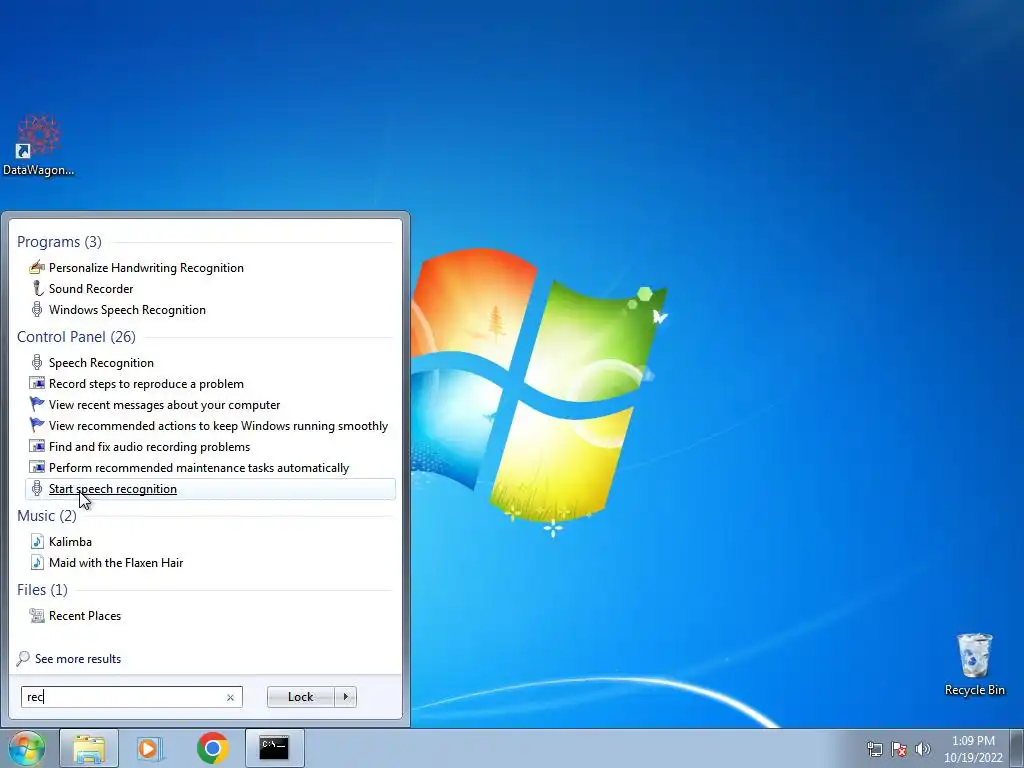Viewport: 1024px width, 768px height.
Task: Click Start speech recognition result
Action: [x=210, y=488]
